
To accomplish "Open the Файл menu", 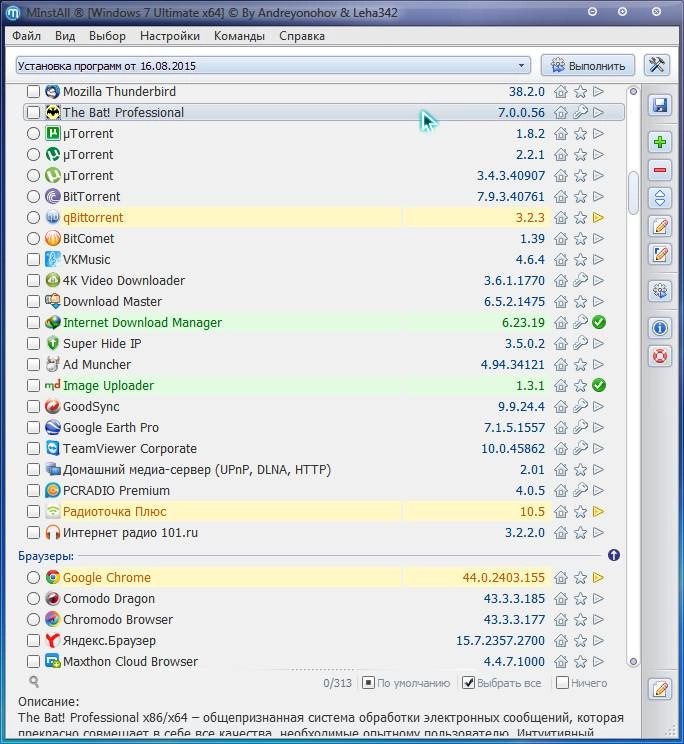I will pos(27,36).
